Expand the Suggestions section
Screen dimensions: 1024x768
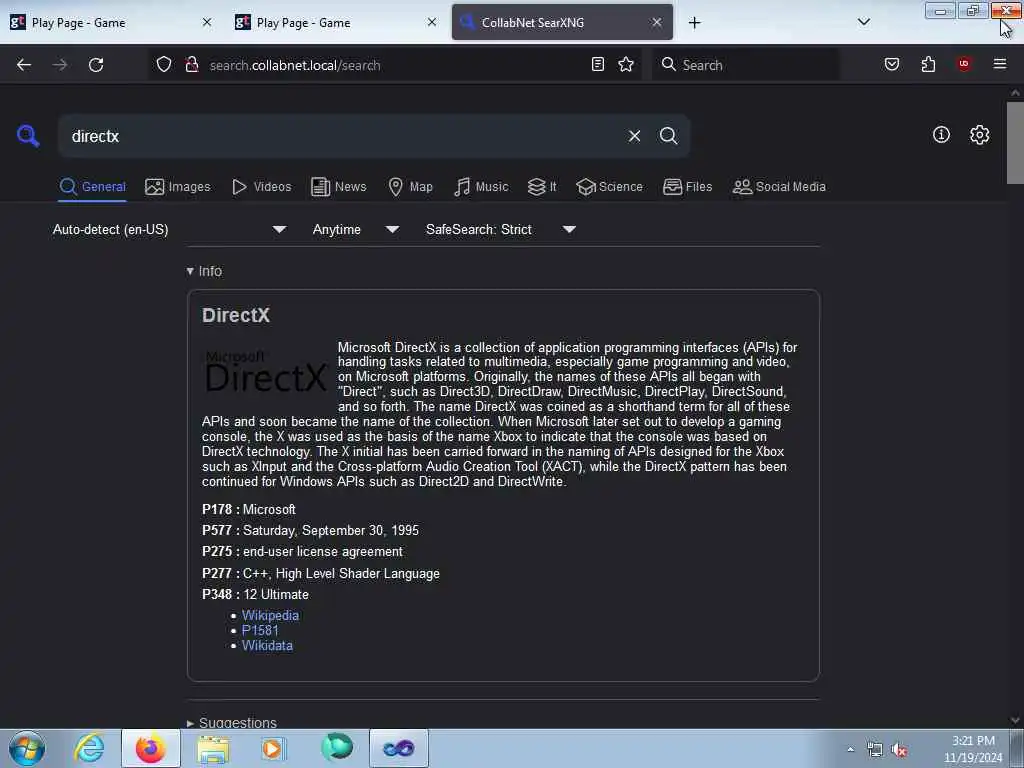(232, 722)
